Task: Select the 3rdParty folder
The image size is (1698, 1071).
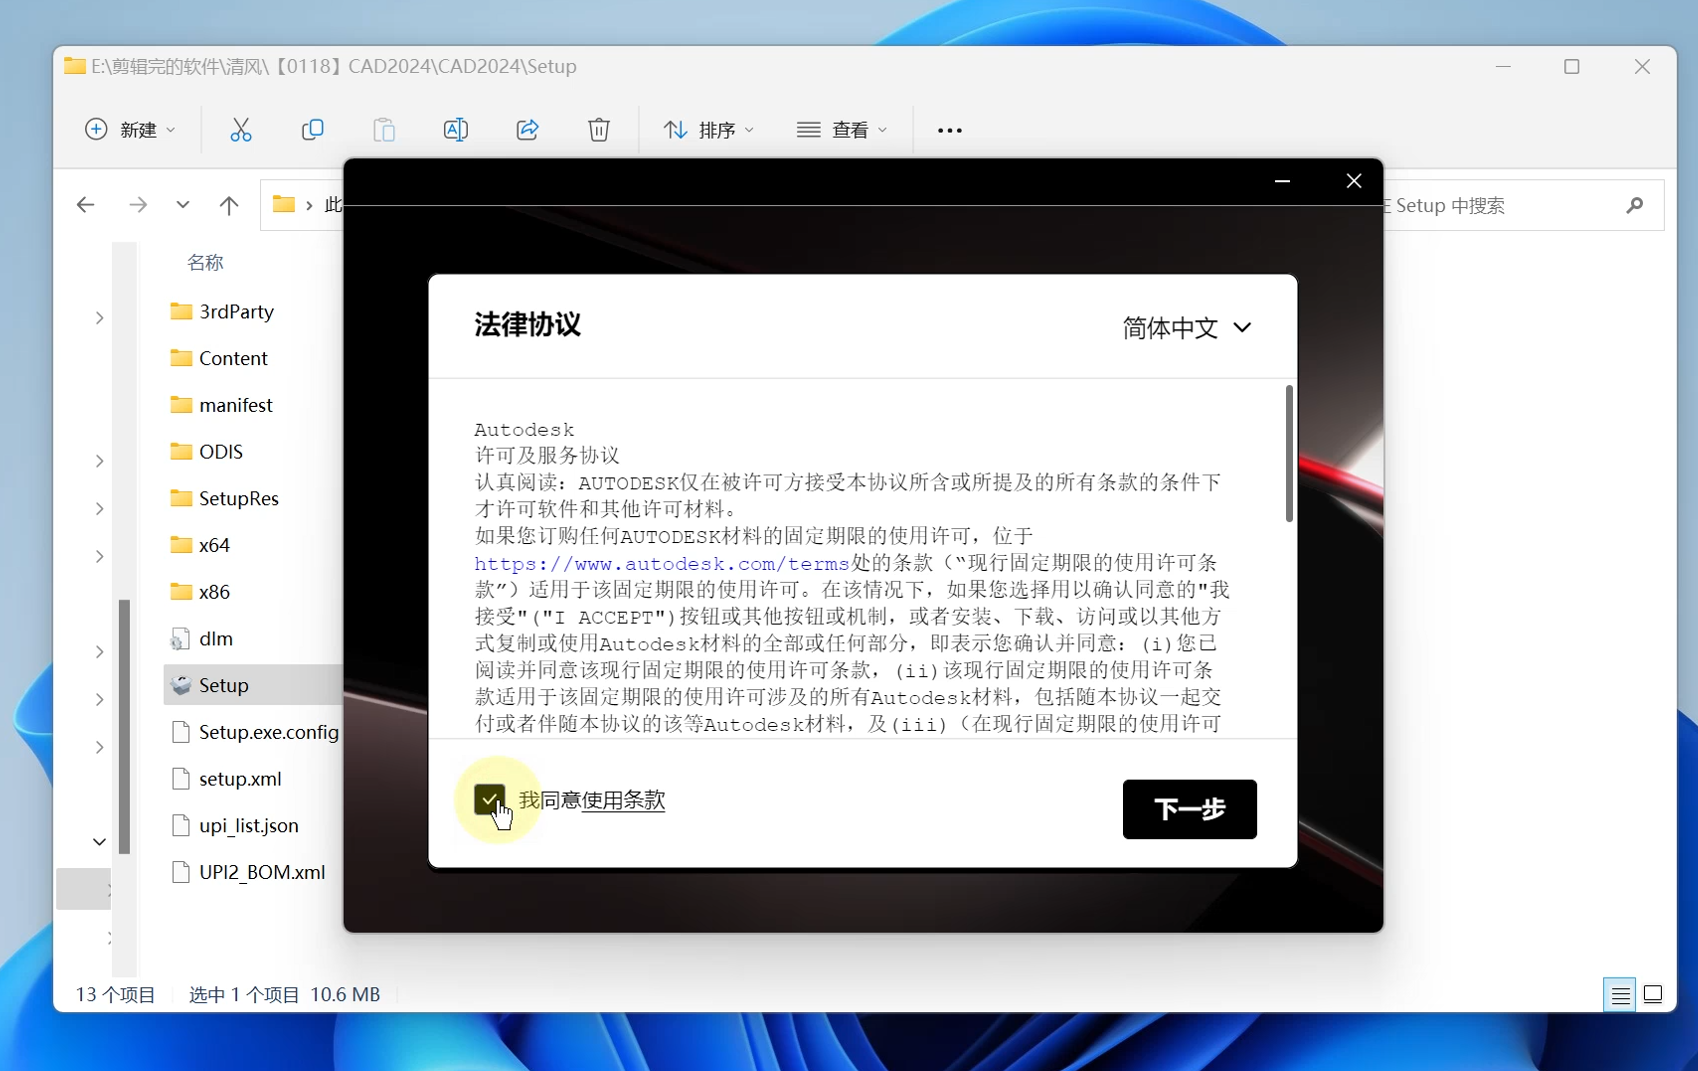Action: (237, 312)
